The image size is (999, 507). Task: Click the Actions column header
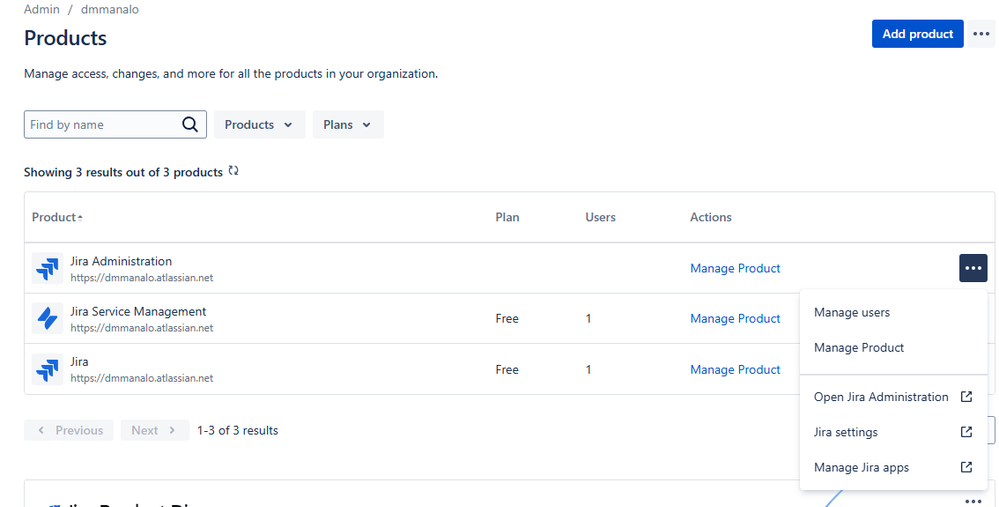pos(710,217)
